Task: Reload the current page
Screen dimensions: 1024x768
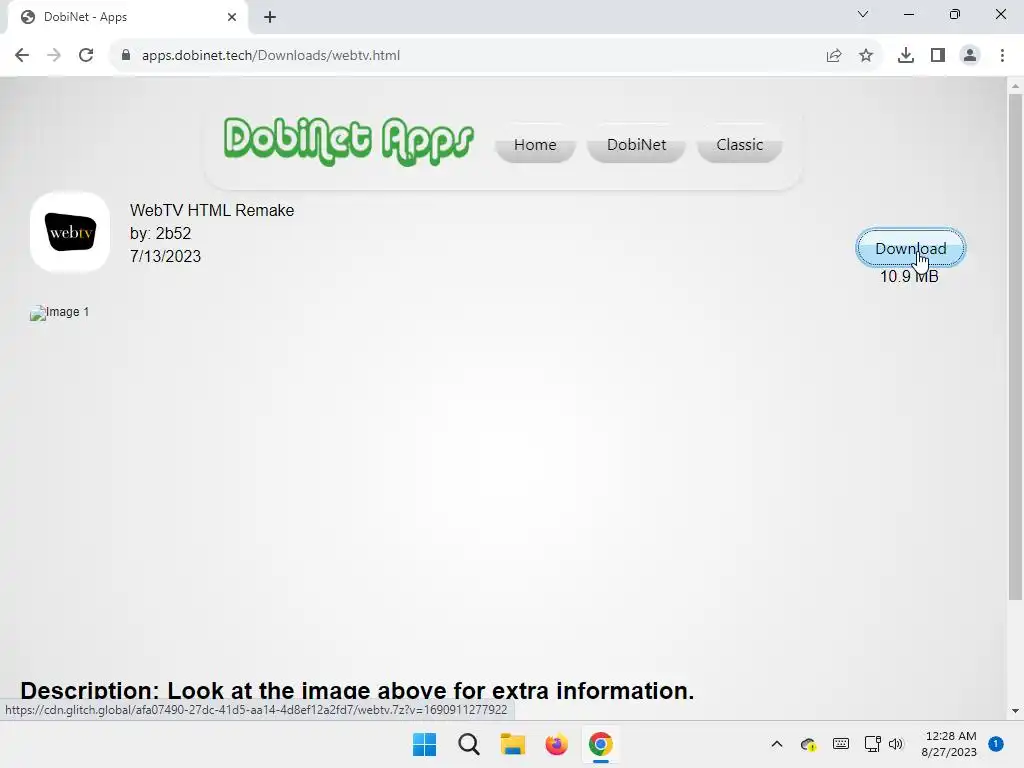Action: point(86,55)
